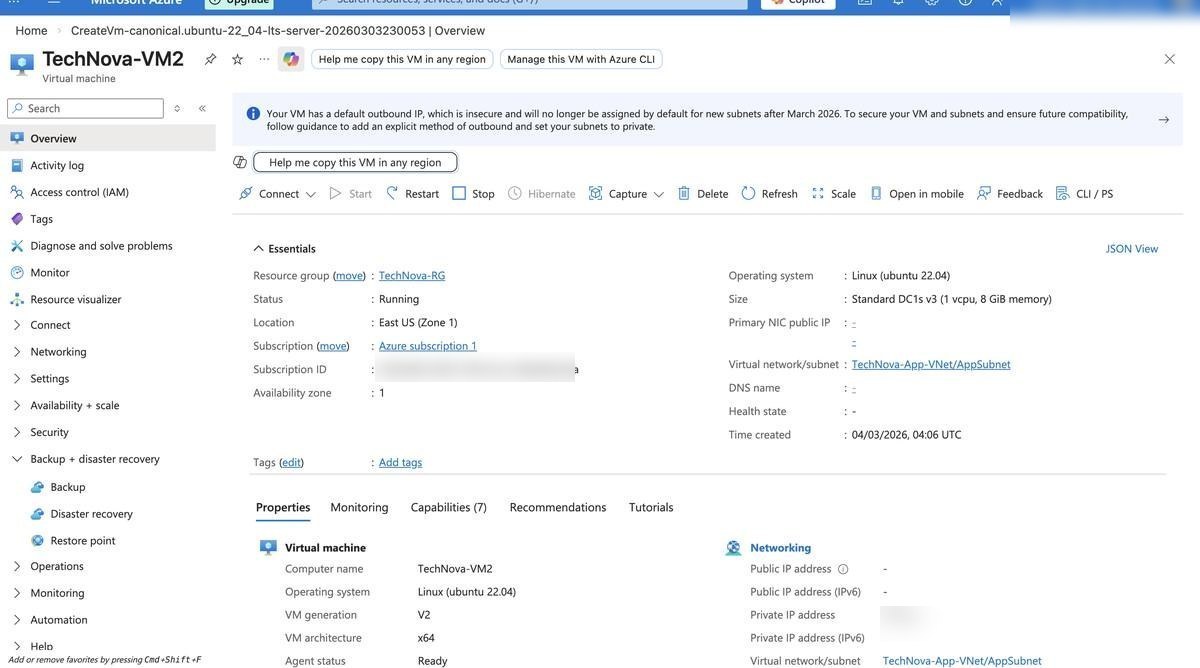Switch to the Monitoring tab
1200x668 pixels.
coord(359,507)
